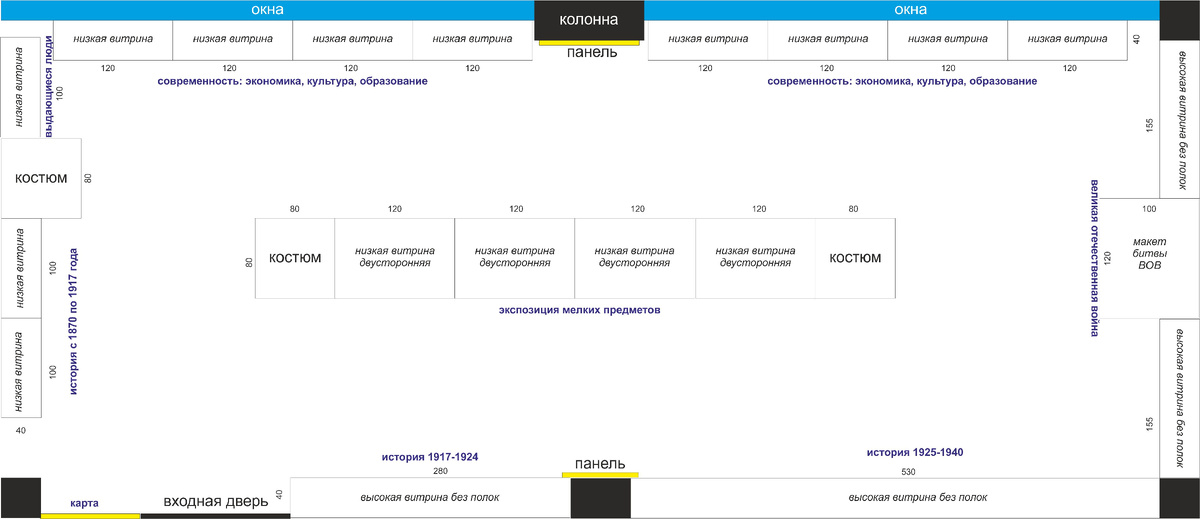The height and width of the screenshot is (519, 1200).
Task: Select the 530-wide 'высокая витрина без полок' showcase
Action: pyautogui.click(x=895, y=497)
